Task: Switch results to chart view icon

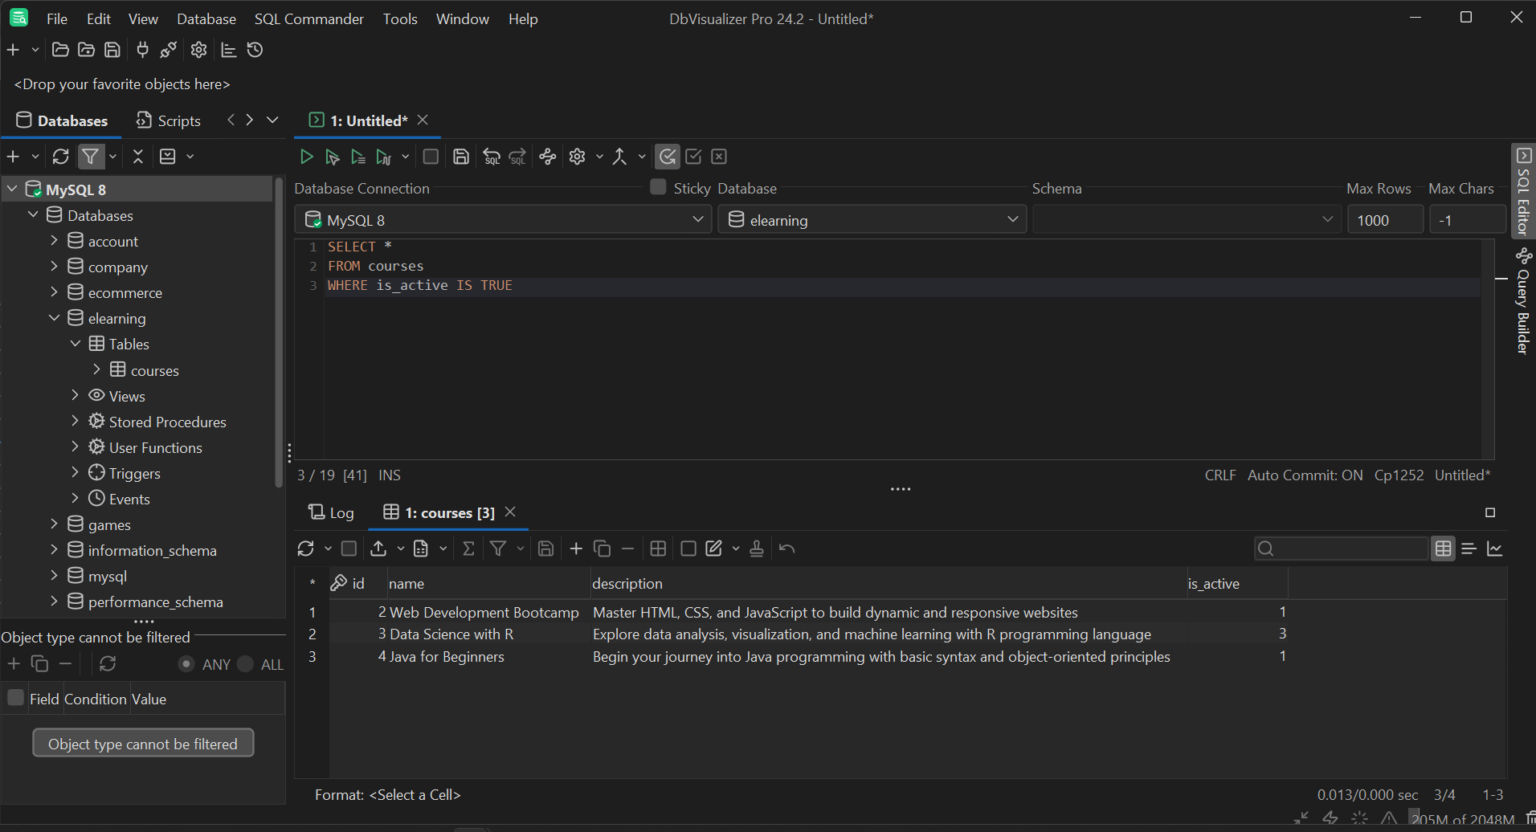Action: coord(1495,548)
